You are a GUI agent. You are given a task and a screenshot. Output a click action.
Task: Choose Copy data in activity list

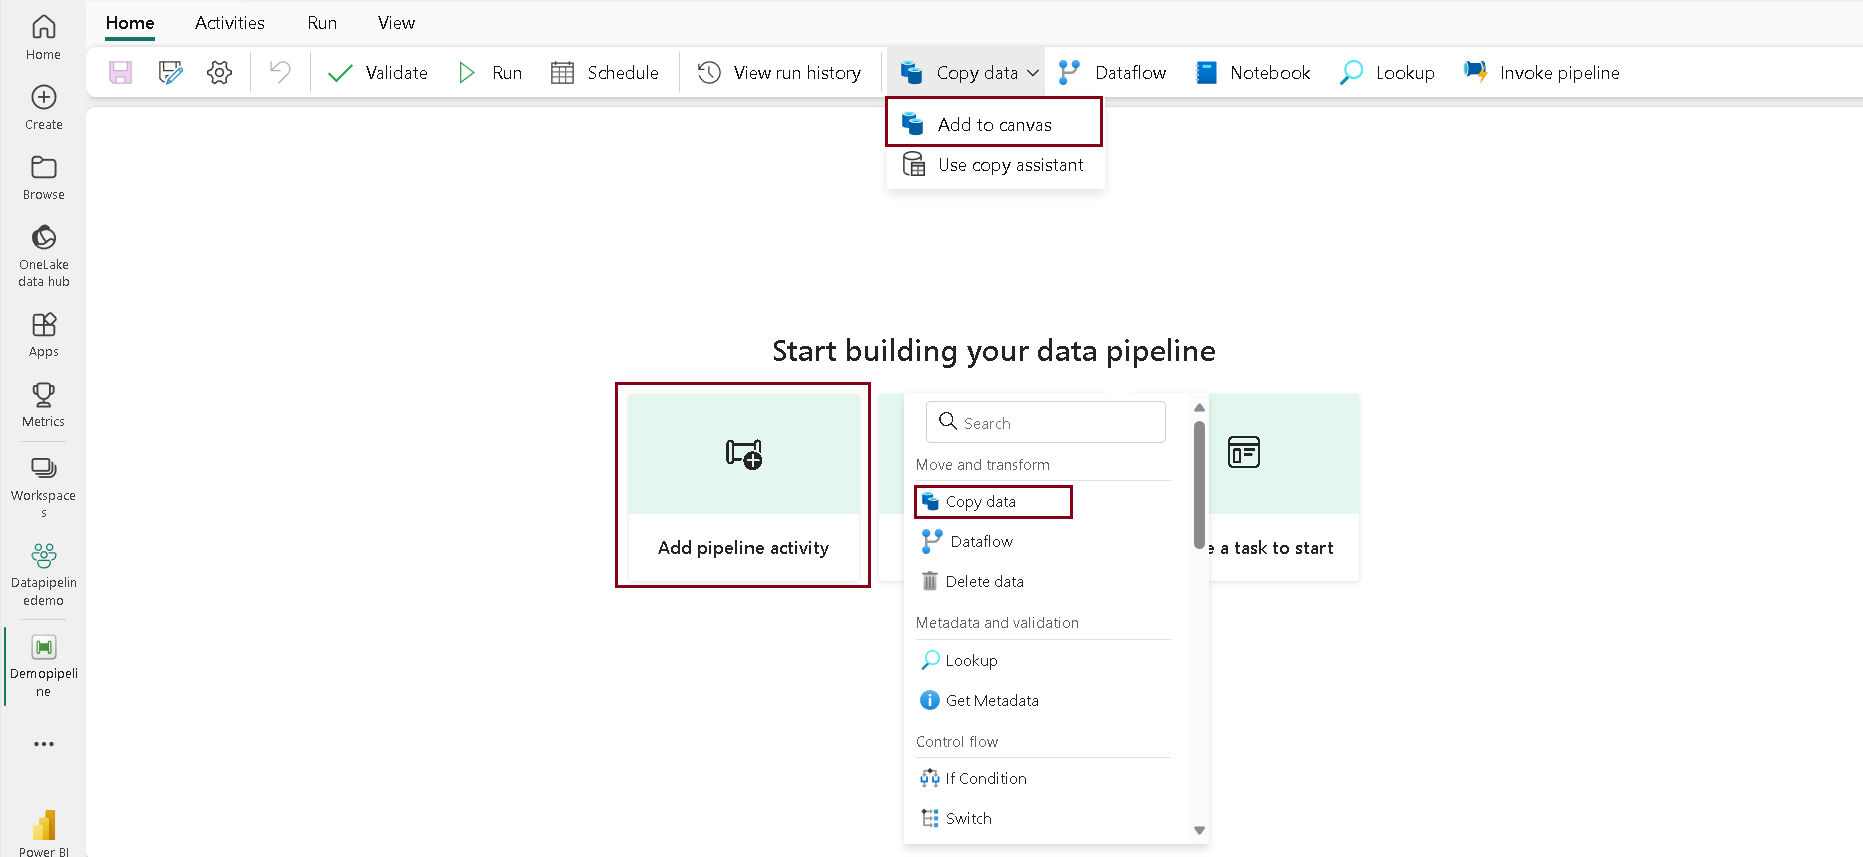click(x=993, y=502)
